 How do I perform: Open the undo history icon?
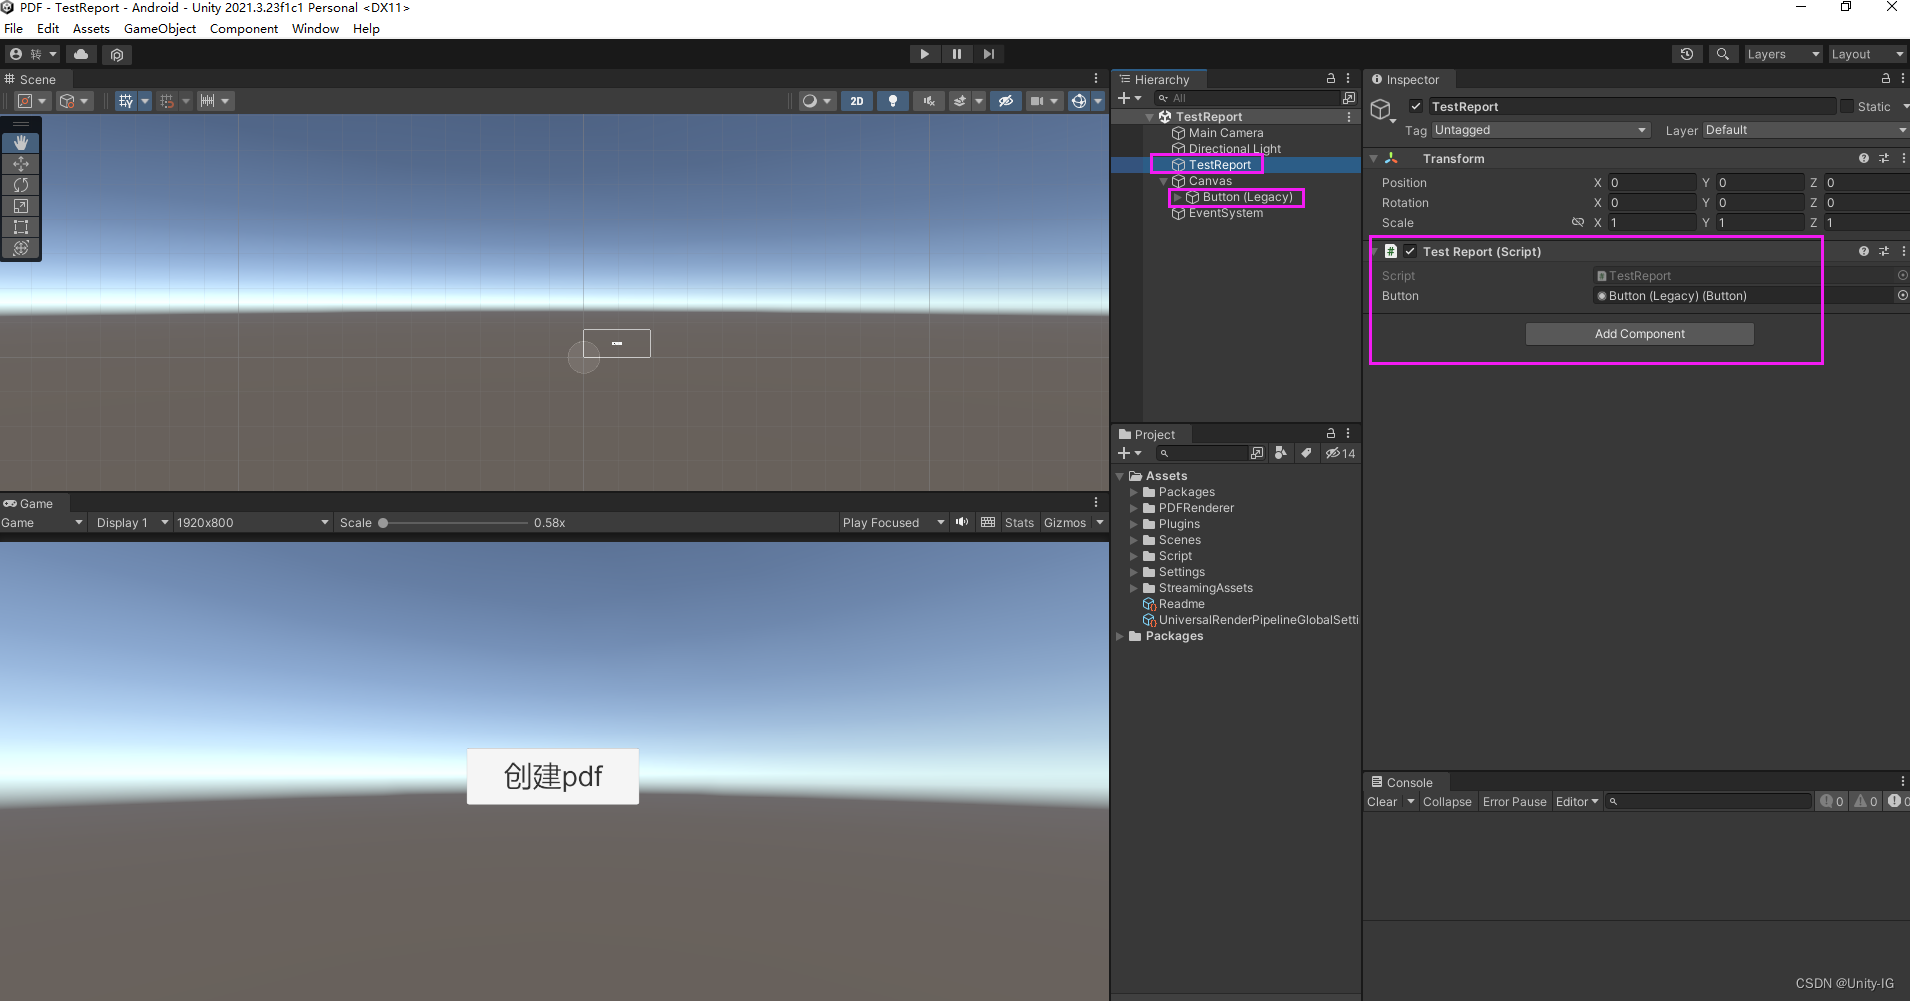[x=1687, y=54]
